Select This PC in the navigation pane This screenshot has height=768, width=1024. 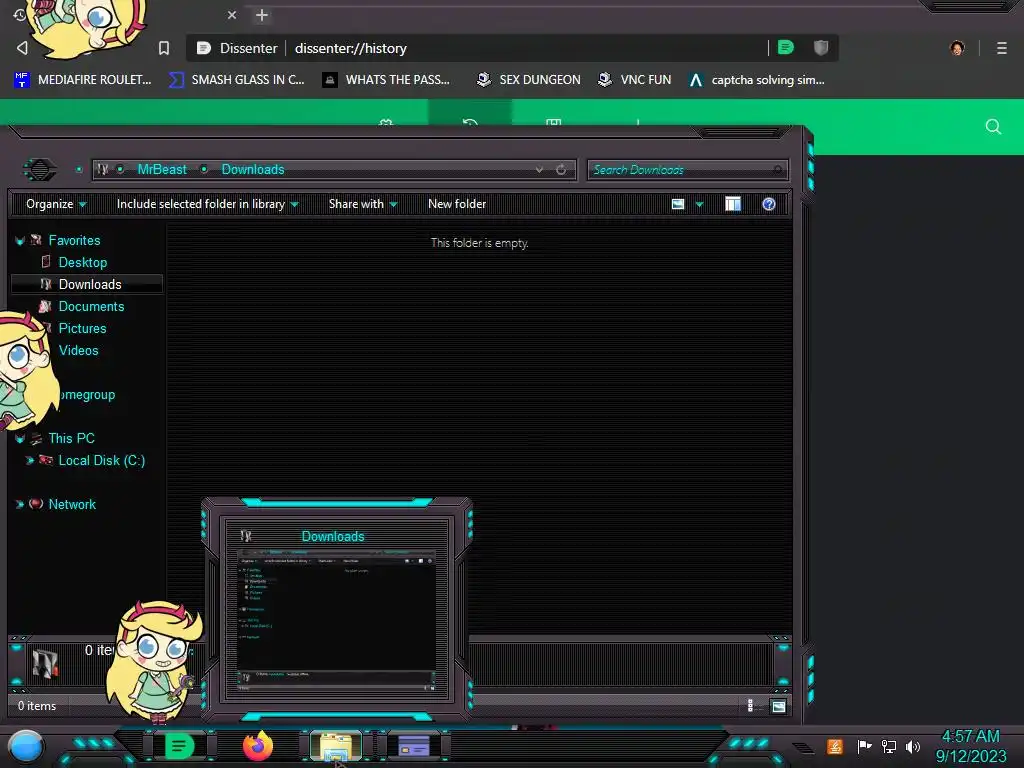[x=71, y=438]
